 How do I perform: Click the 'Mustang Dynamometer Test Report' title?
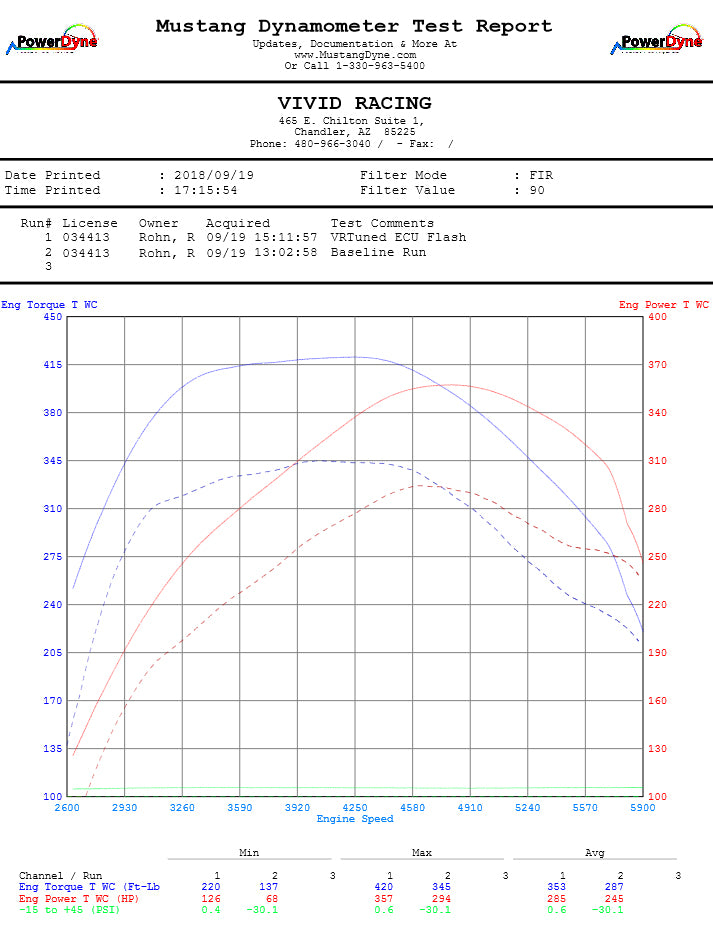[x=354, y=26]
